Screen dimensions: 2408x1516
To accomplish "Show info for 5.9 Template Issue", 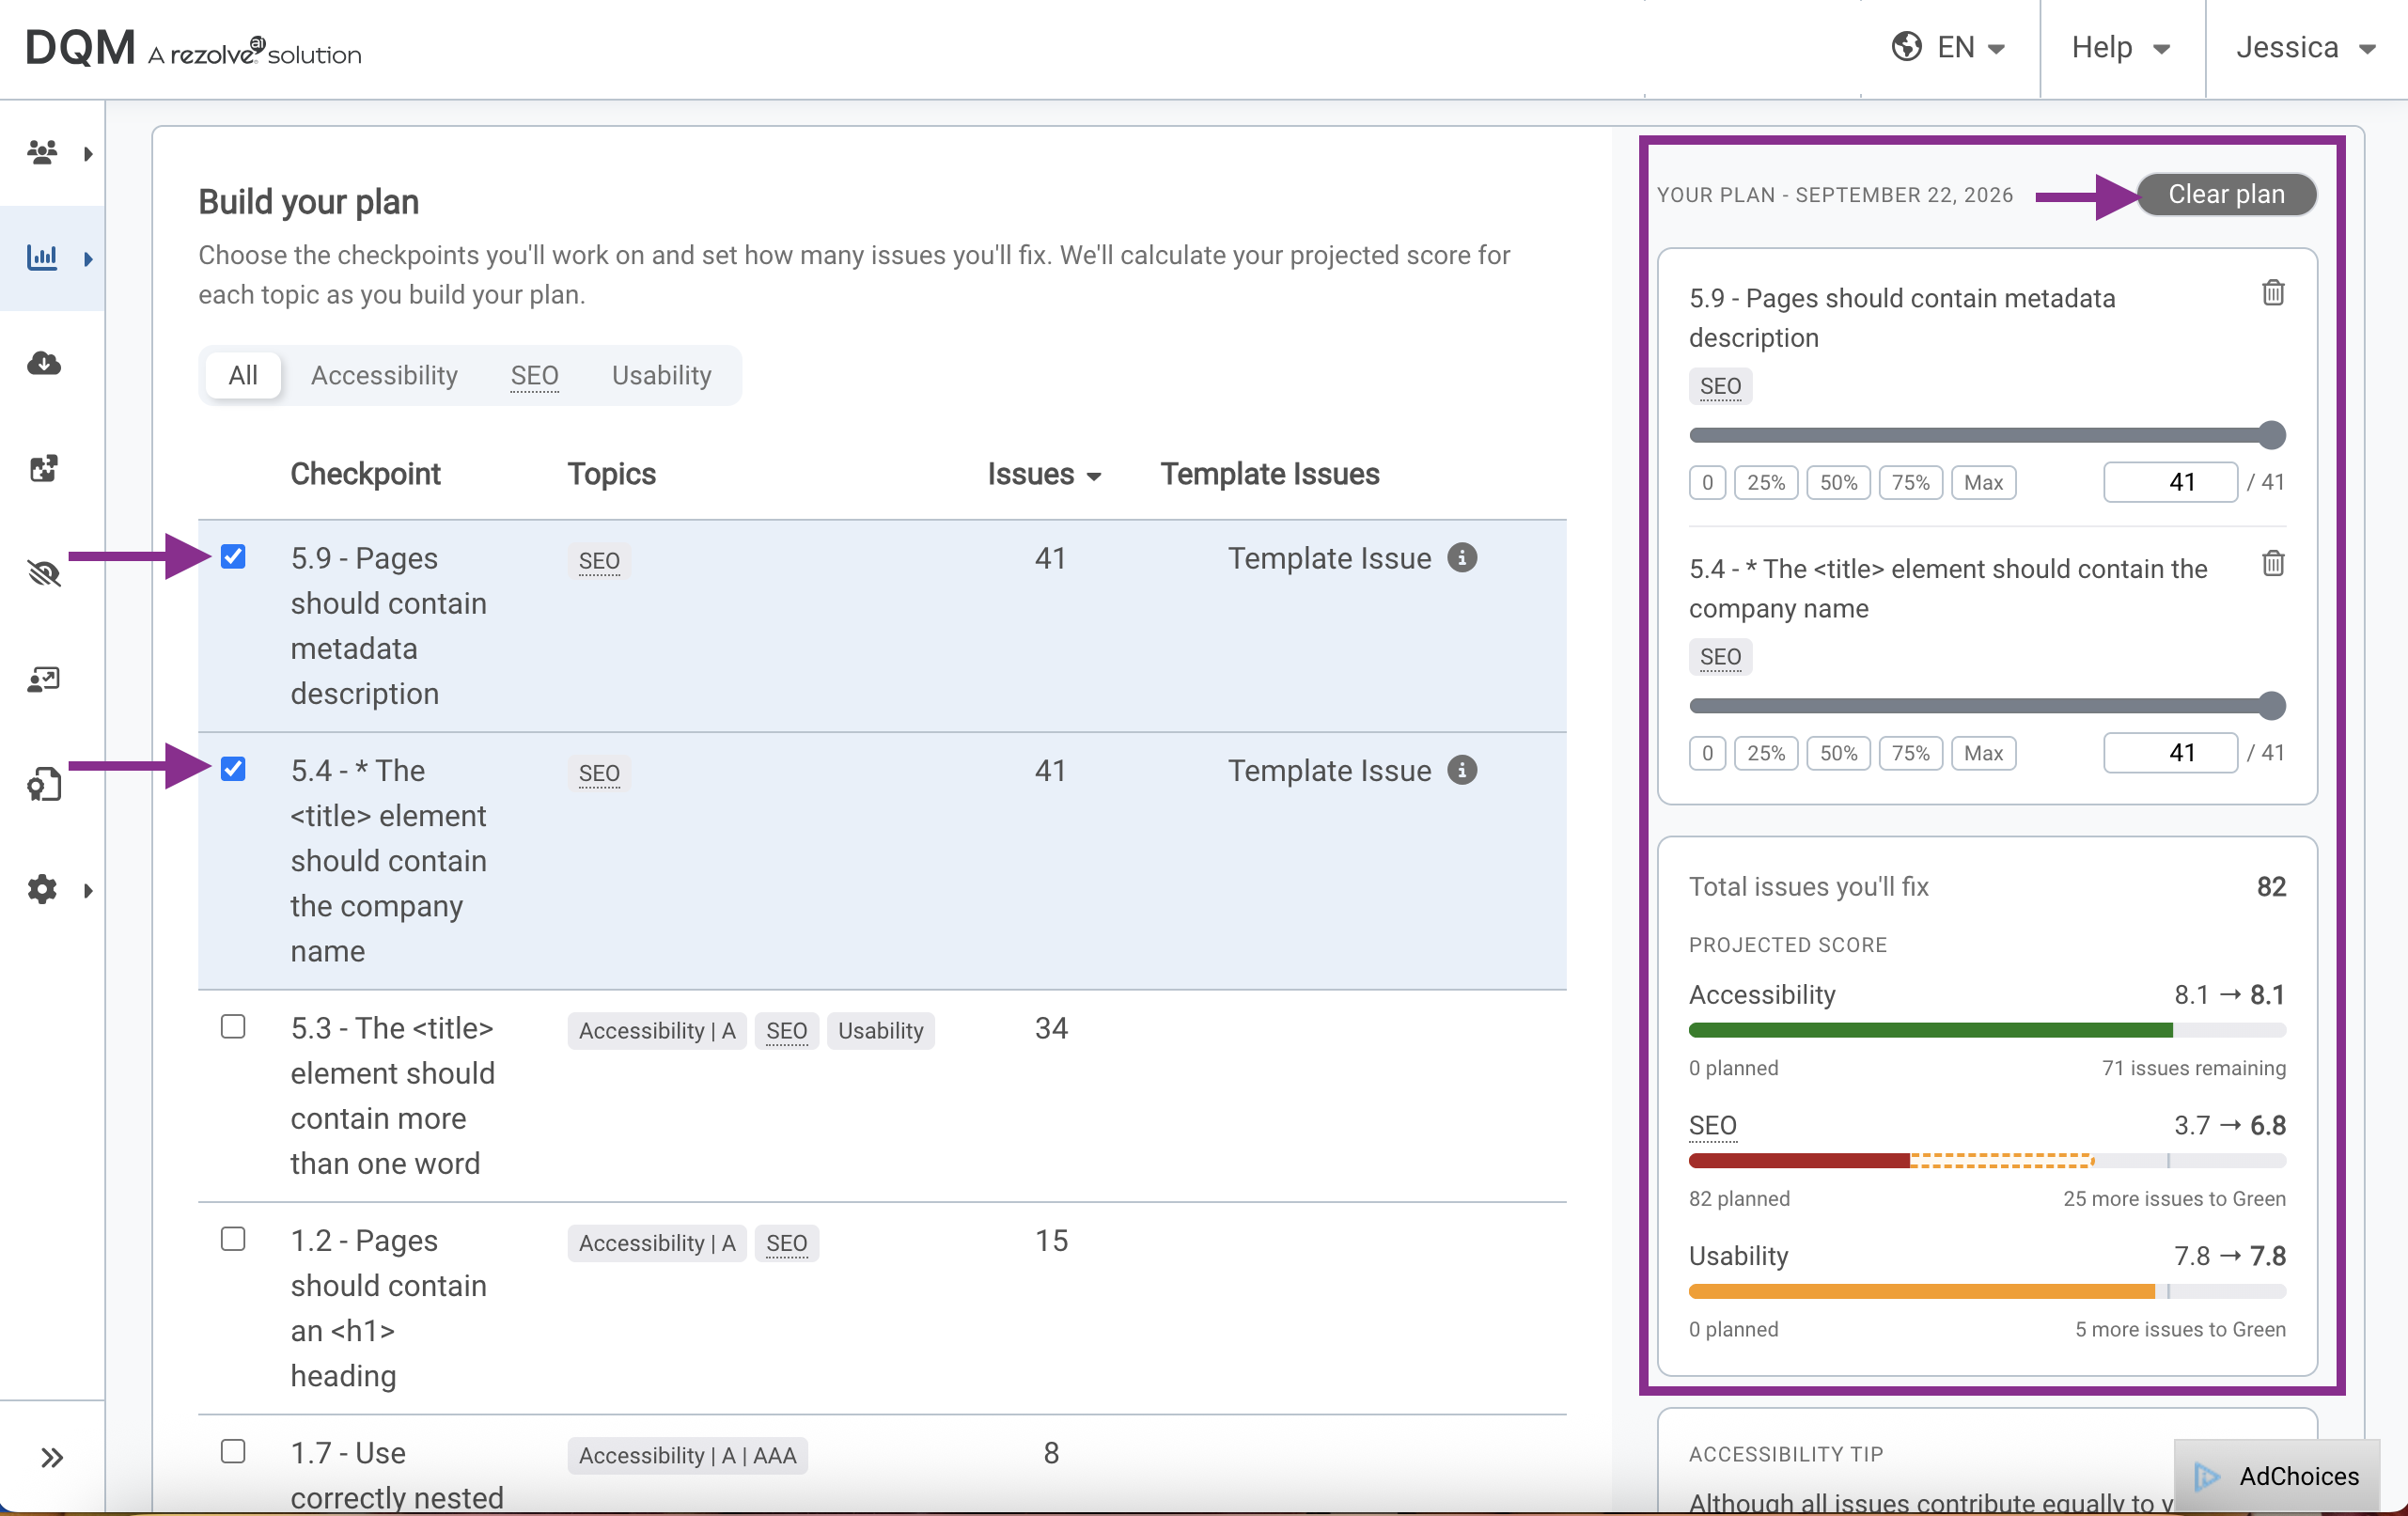I will coord(1462,558).
